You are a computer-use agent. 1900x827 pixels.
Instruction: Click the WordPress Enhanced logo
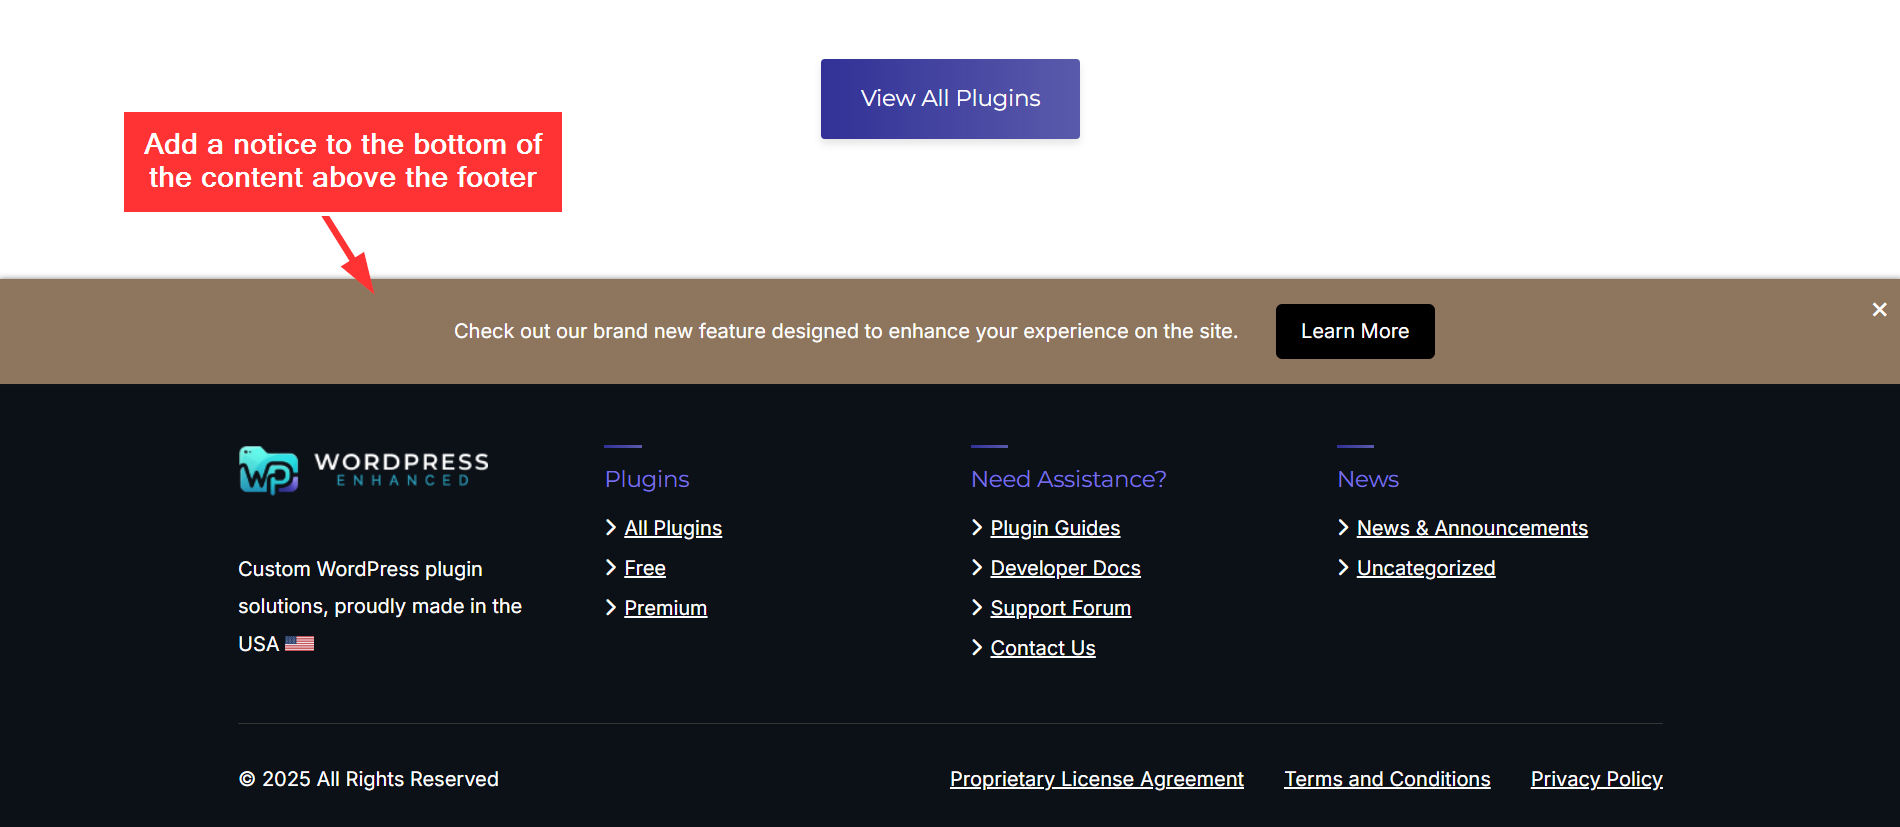coord(363,470)
